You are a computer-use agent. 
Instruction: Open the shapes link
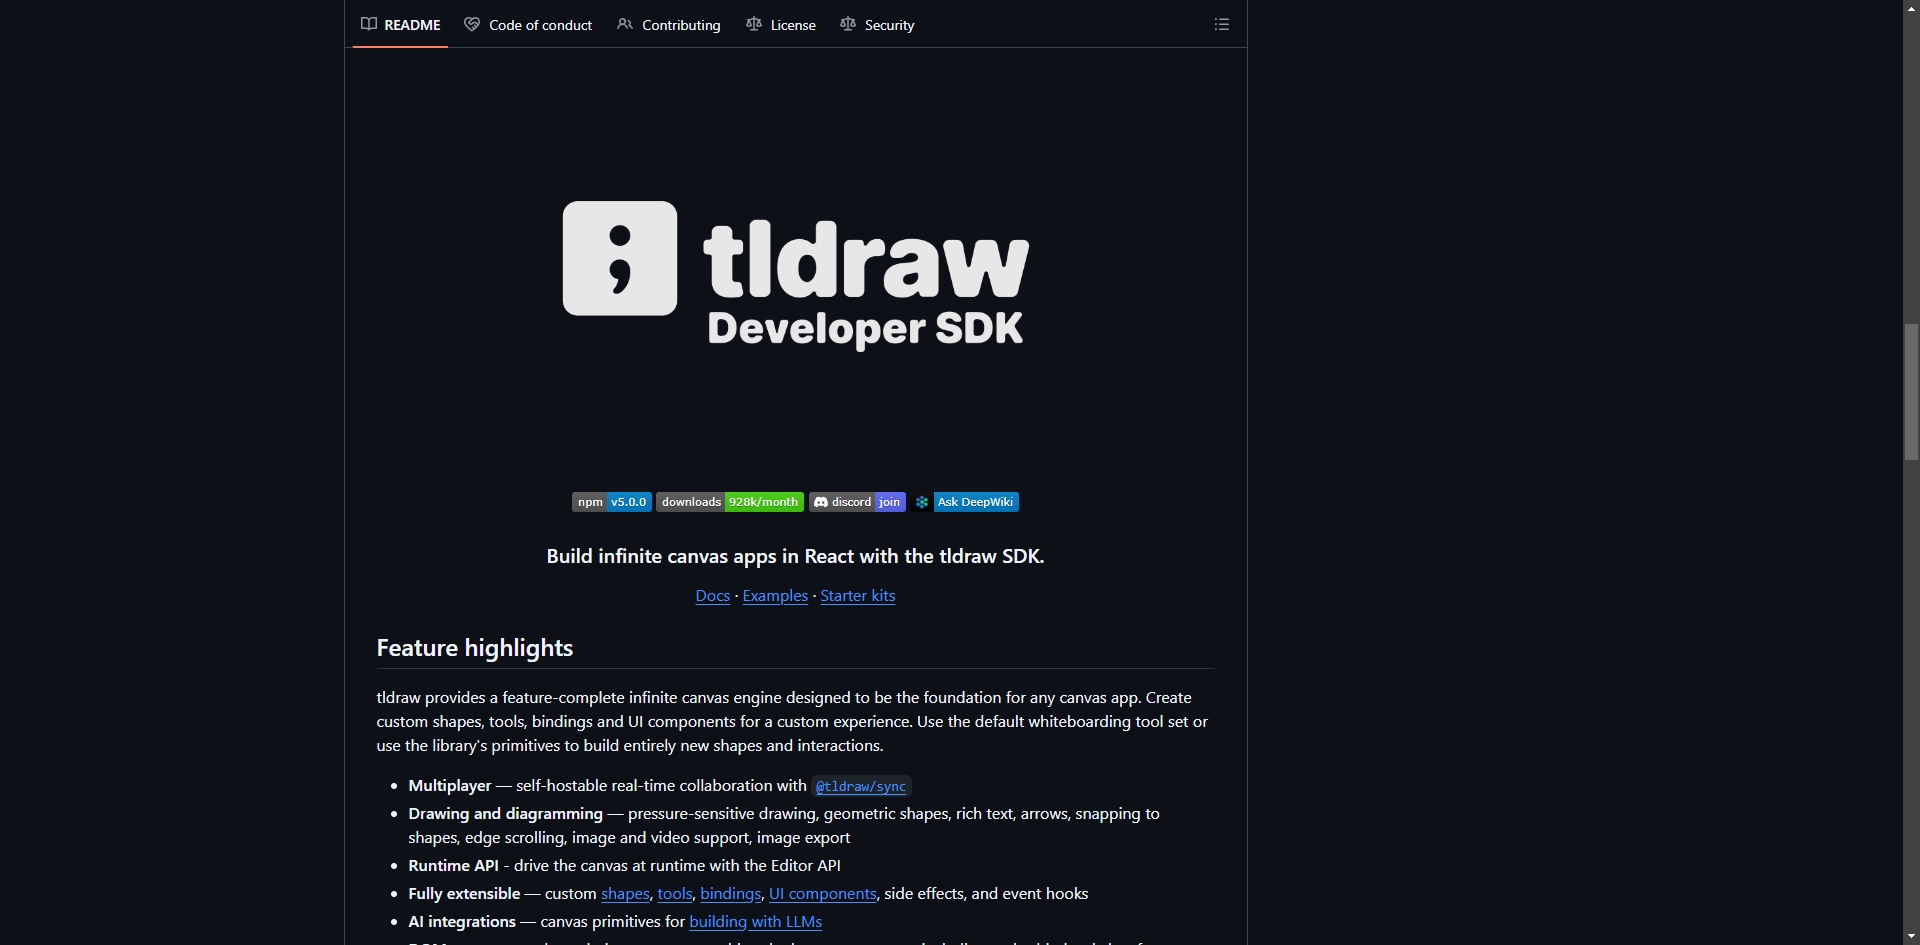[625, 894]
